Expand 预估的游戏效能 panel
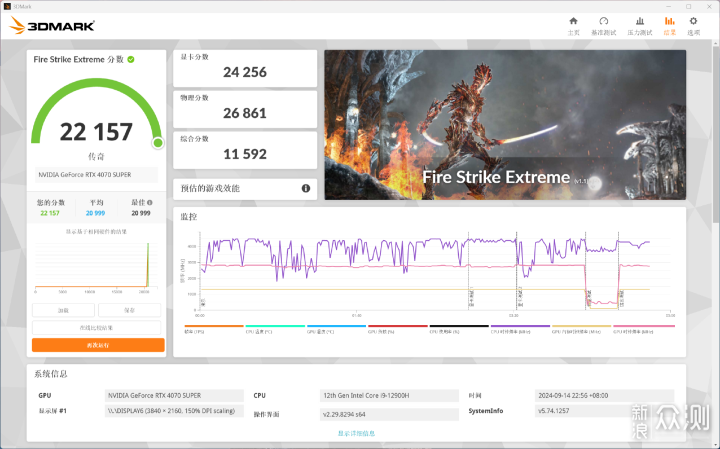 [x=245, y=189]
